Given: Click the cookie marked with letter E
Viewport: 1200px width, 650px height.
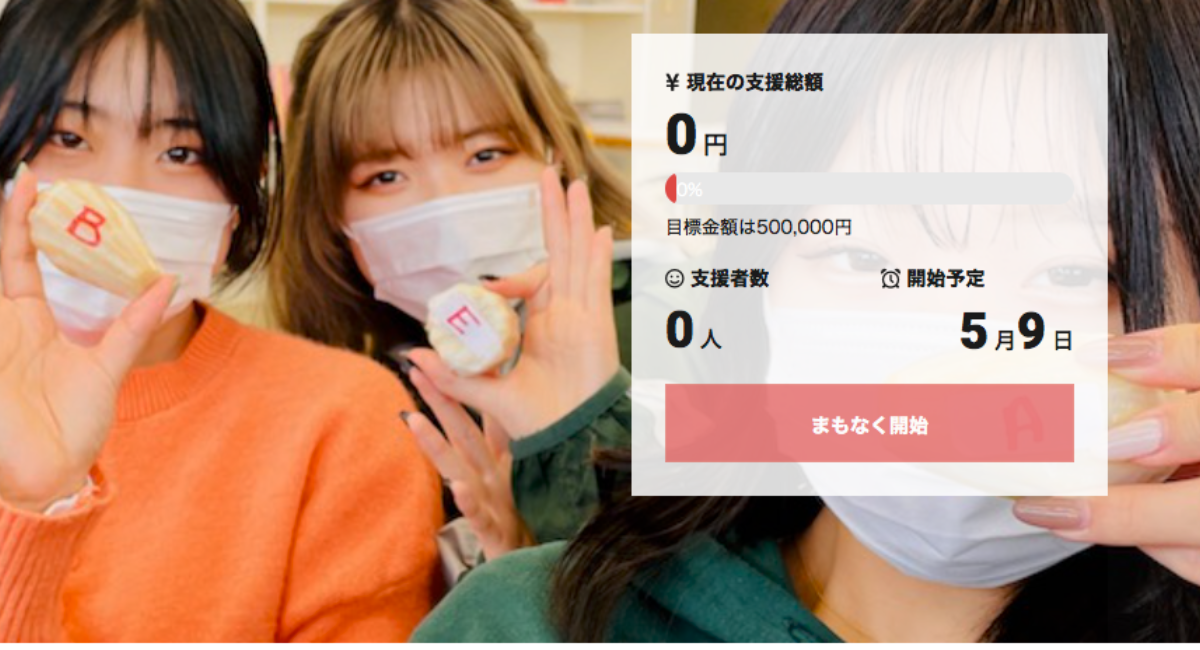Looking at the screenshot, I should 472,329.
